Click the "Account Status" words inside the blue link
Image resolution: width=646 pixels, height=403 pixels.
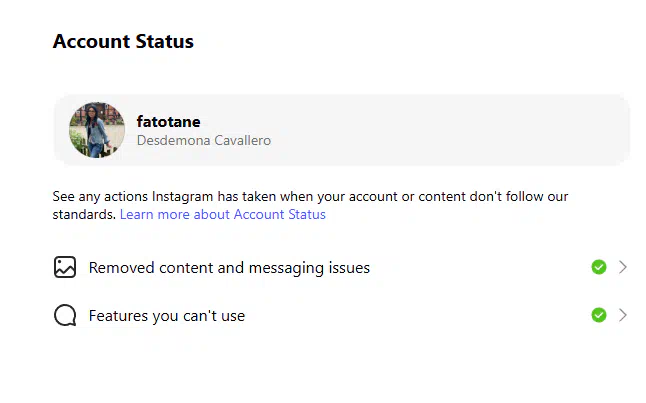pyautogui.click(x=280, y=214)
